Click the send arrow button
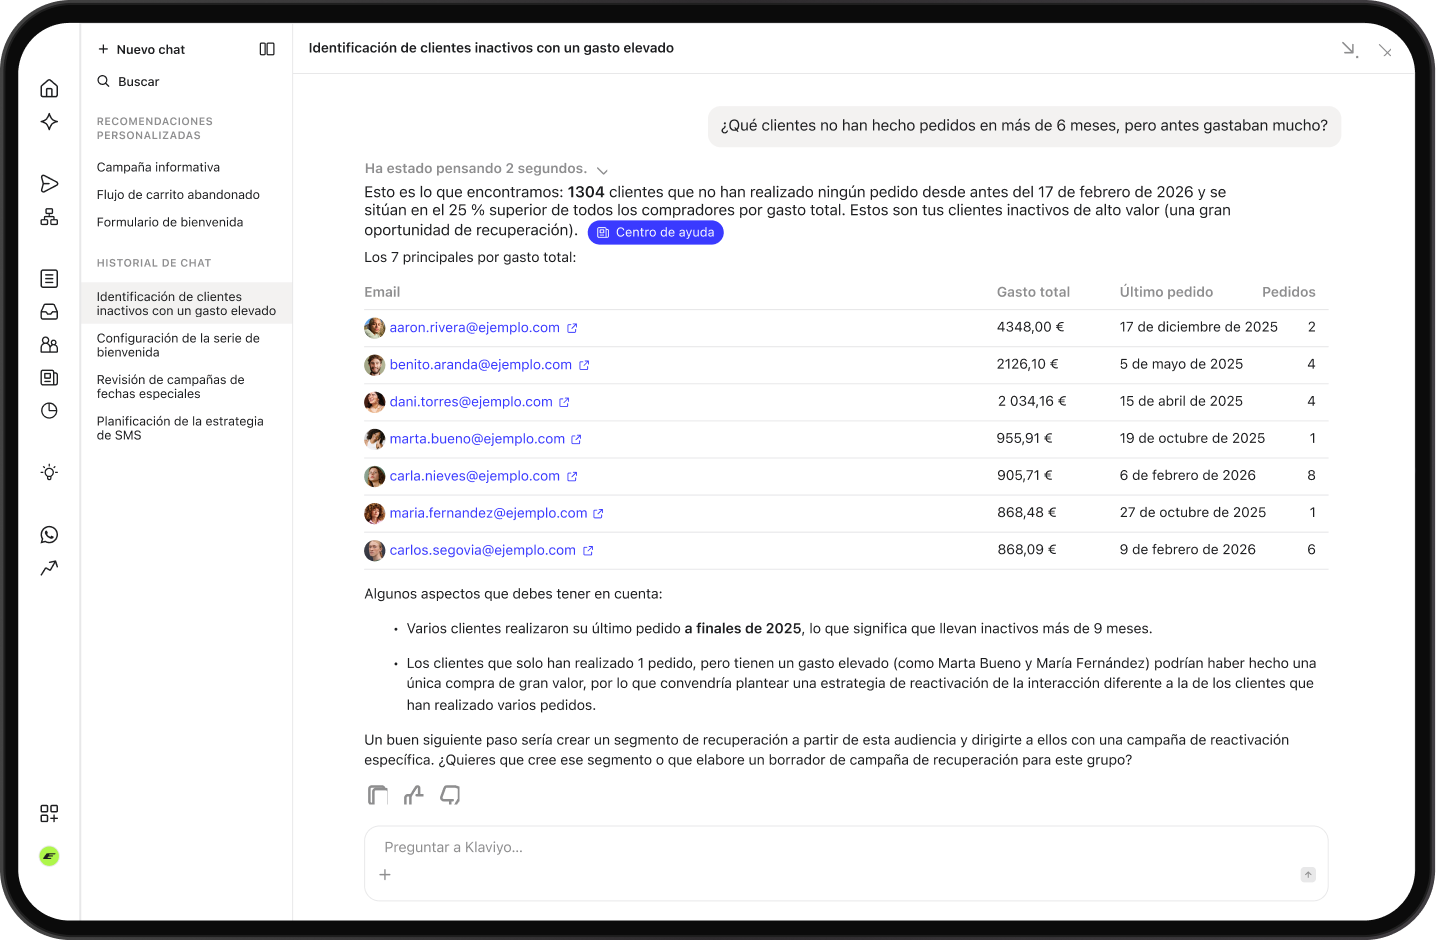 (1308, 875)
